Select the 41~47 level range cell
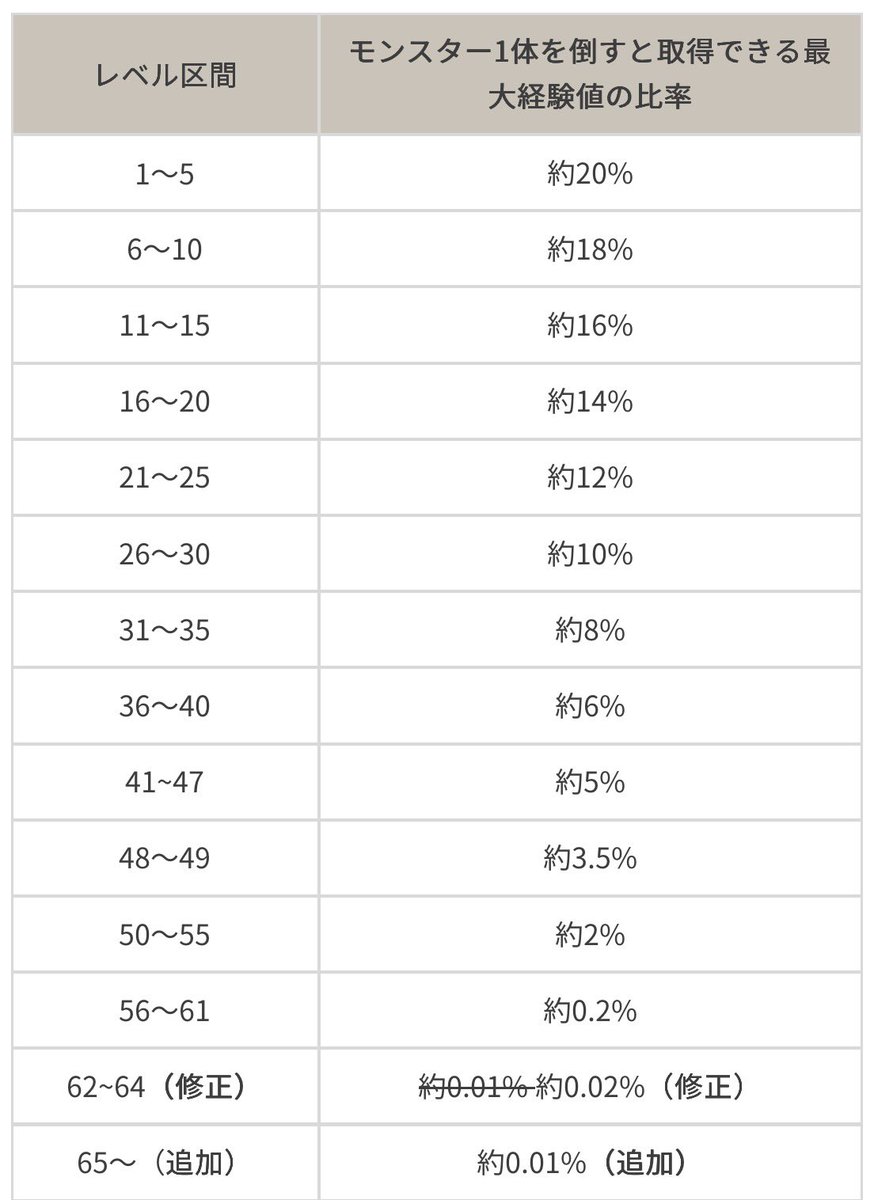Viewport: 874px width, 1200px height. [166, 782]
